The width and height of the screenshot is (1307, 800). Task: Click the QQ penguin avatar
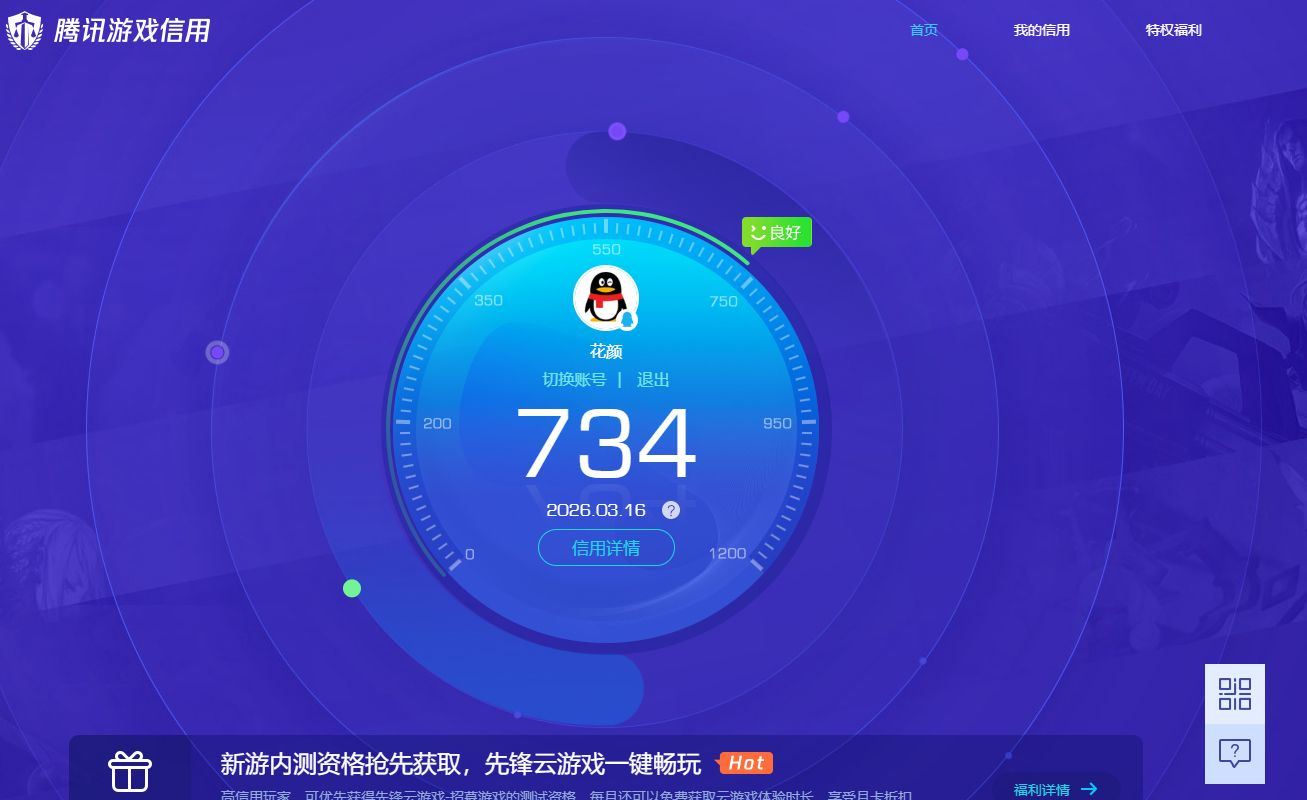[605, 297]
